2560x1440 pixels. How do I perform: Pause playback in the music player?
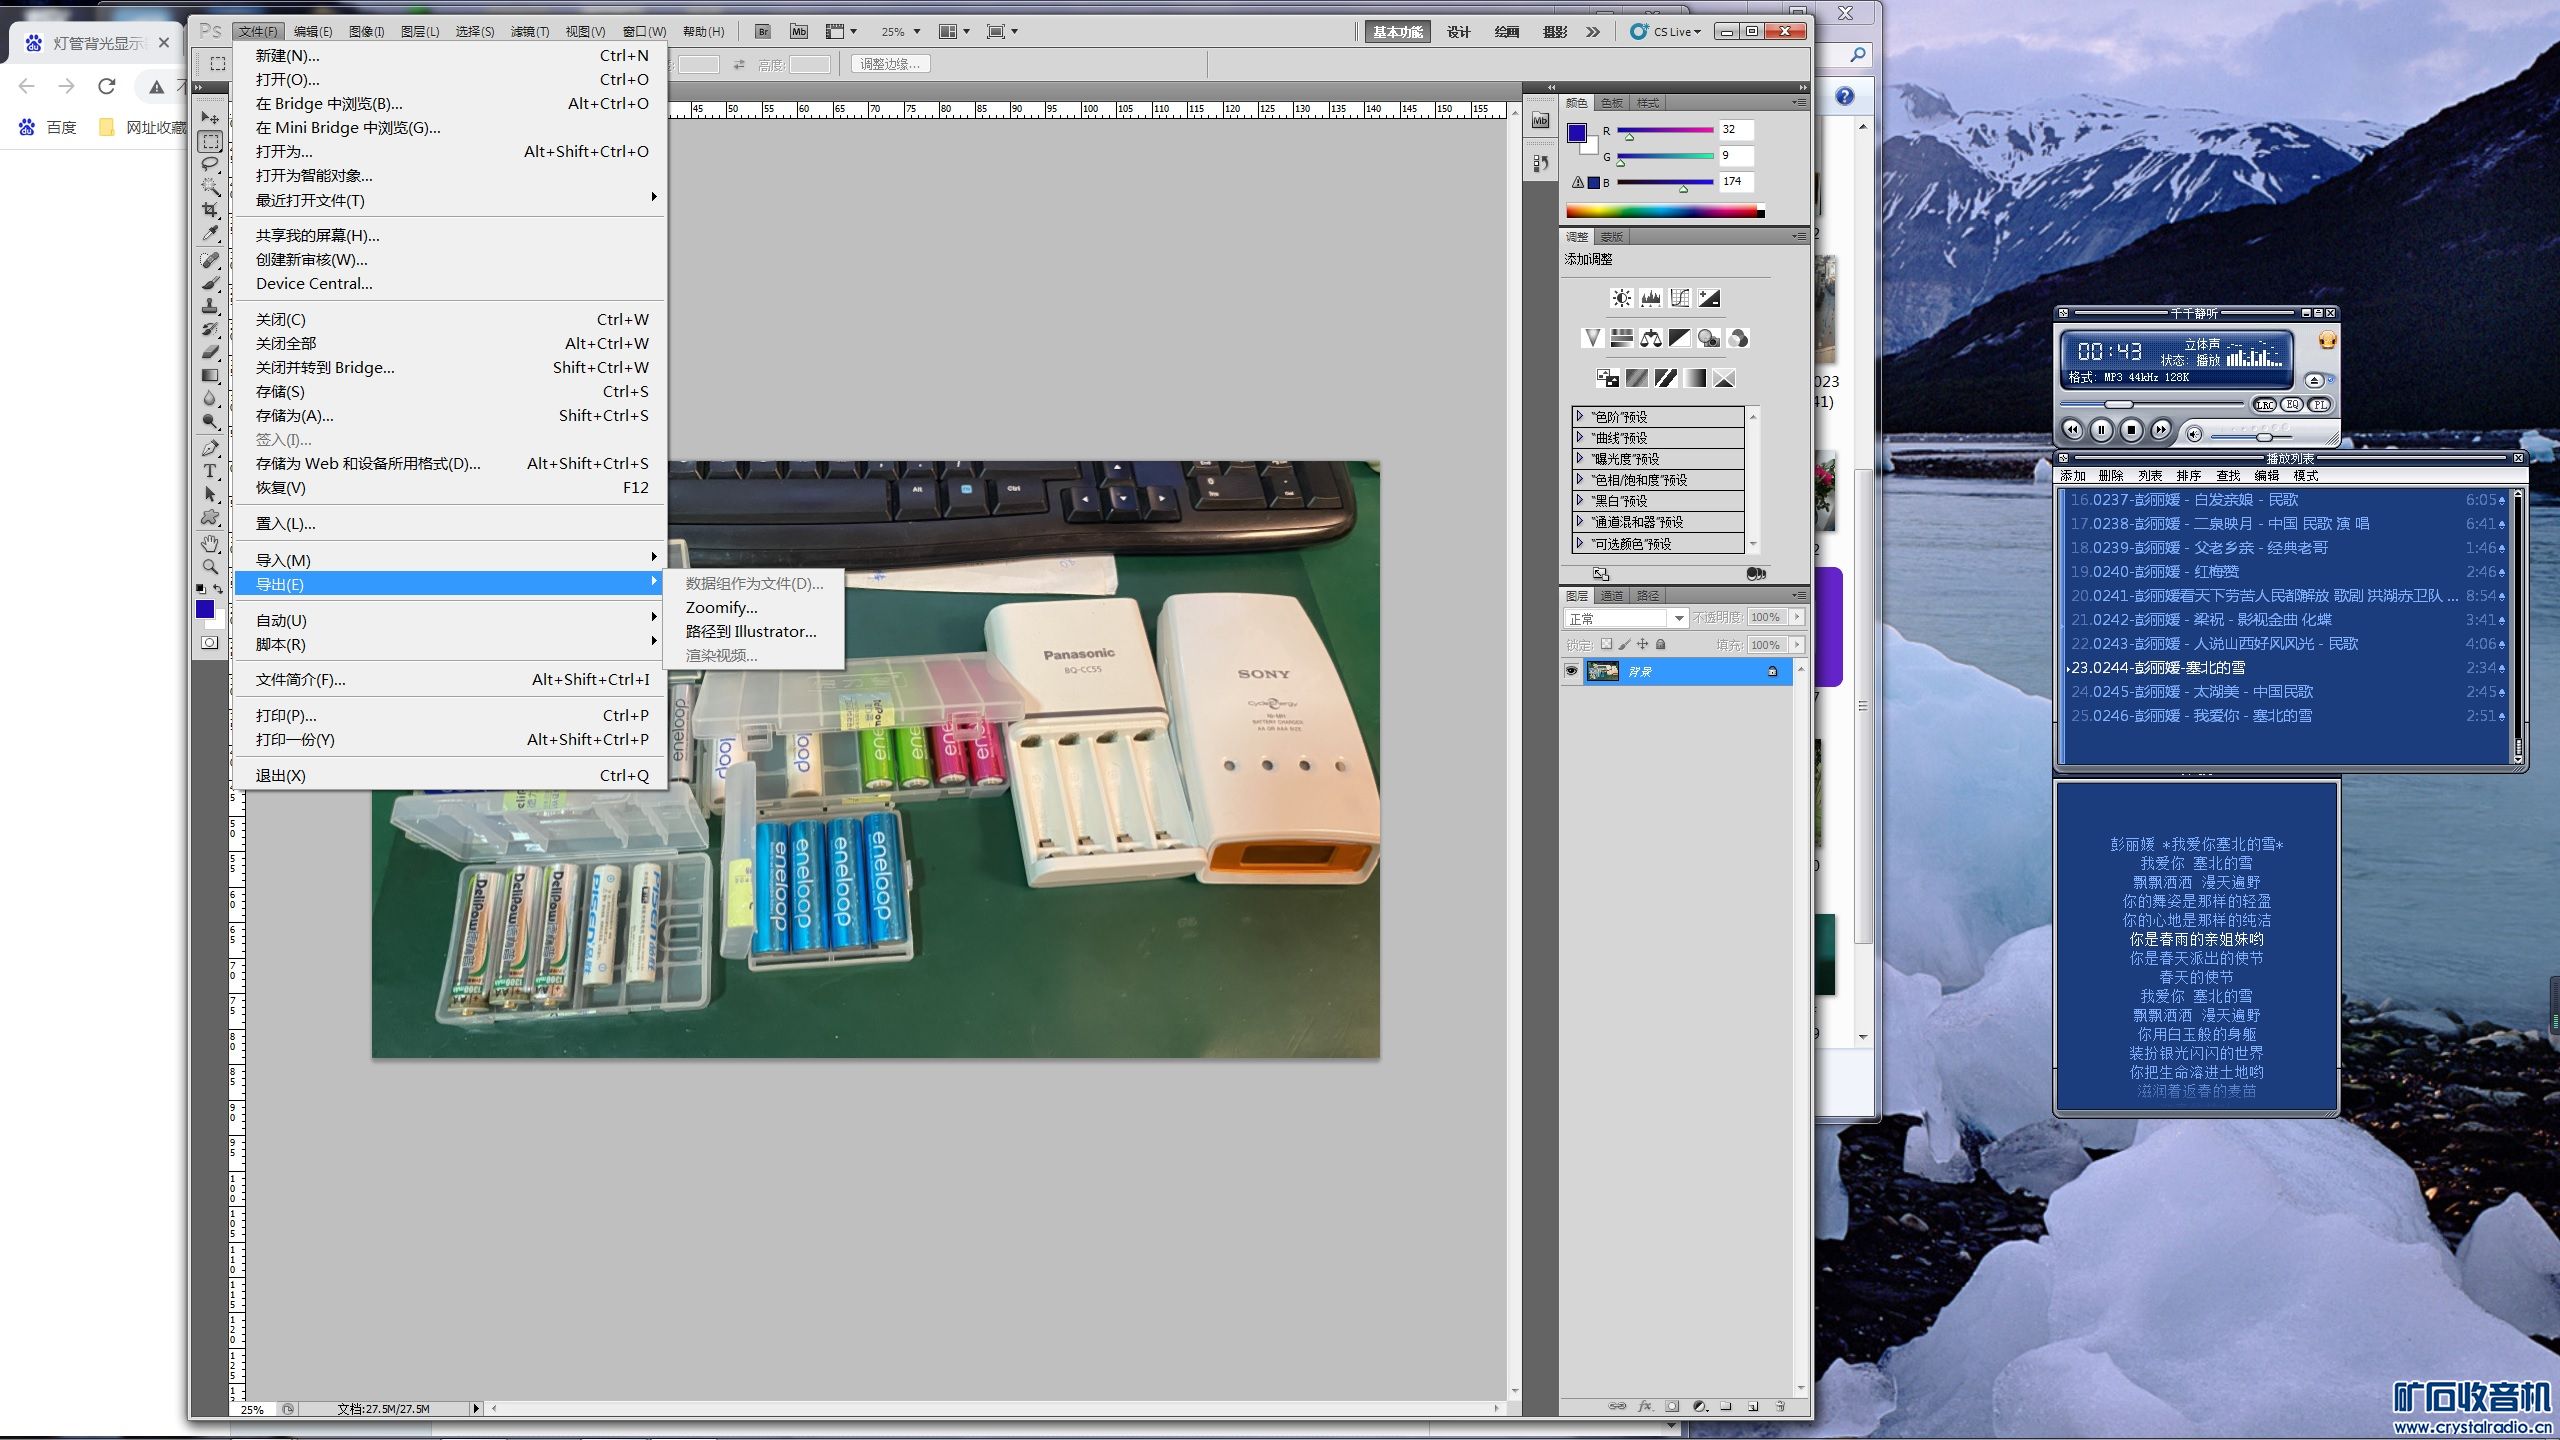click(2101, 429)
